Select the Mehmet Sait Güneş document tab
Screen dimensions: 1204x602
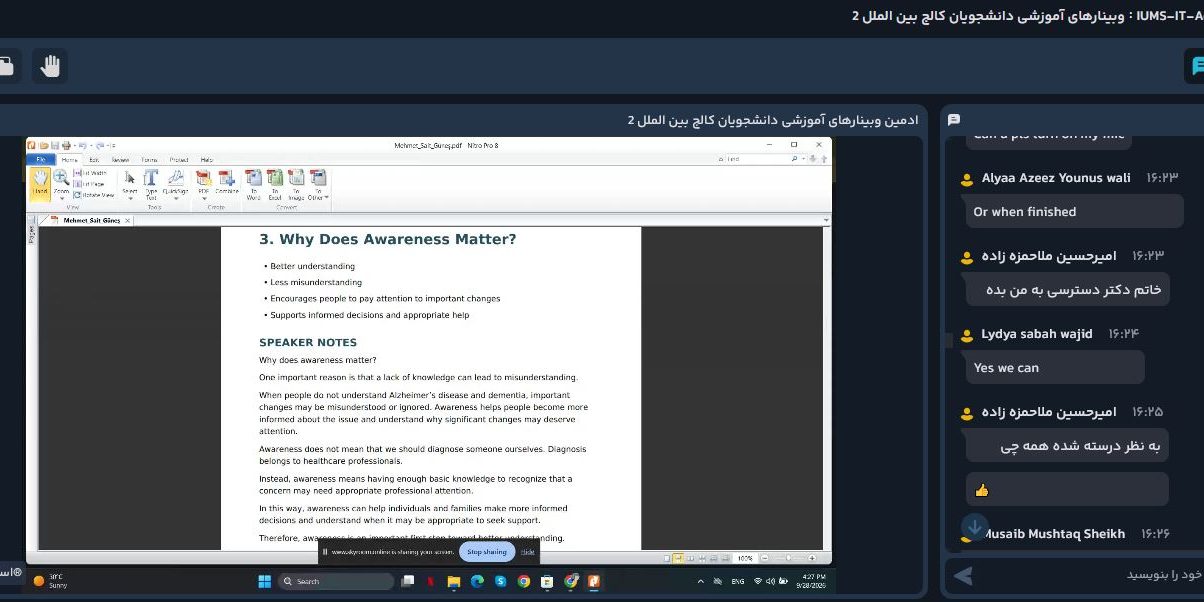point(90,220)
